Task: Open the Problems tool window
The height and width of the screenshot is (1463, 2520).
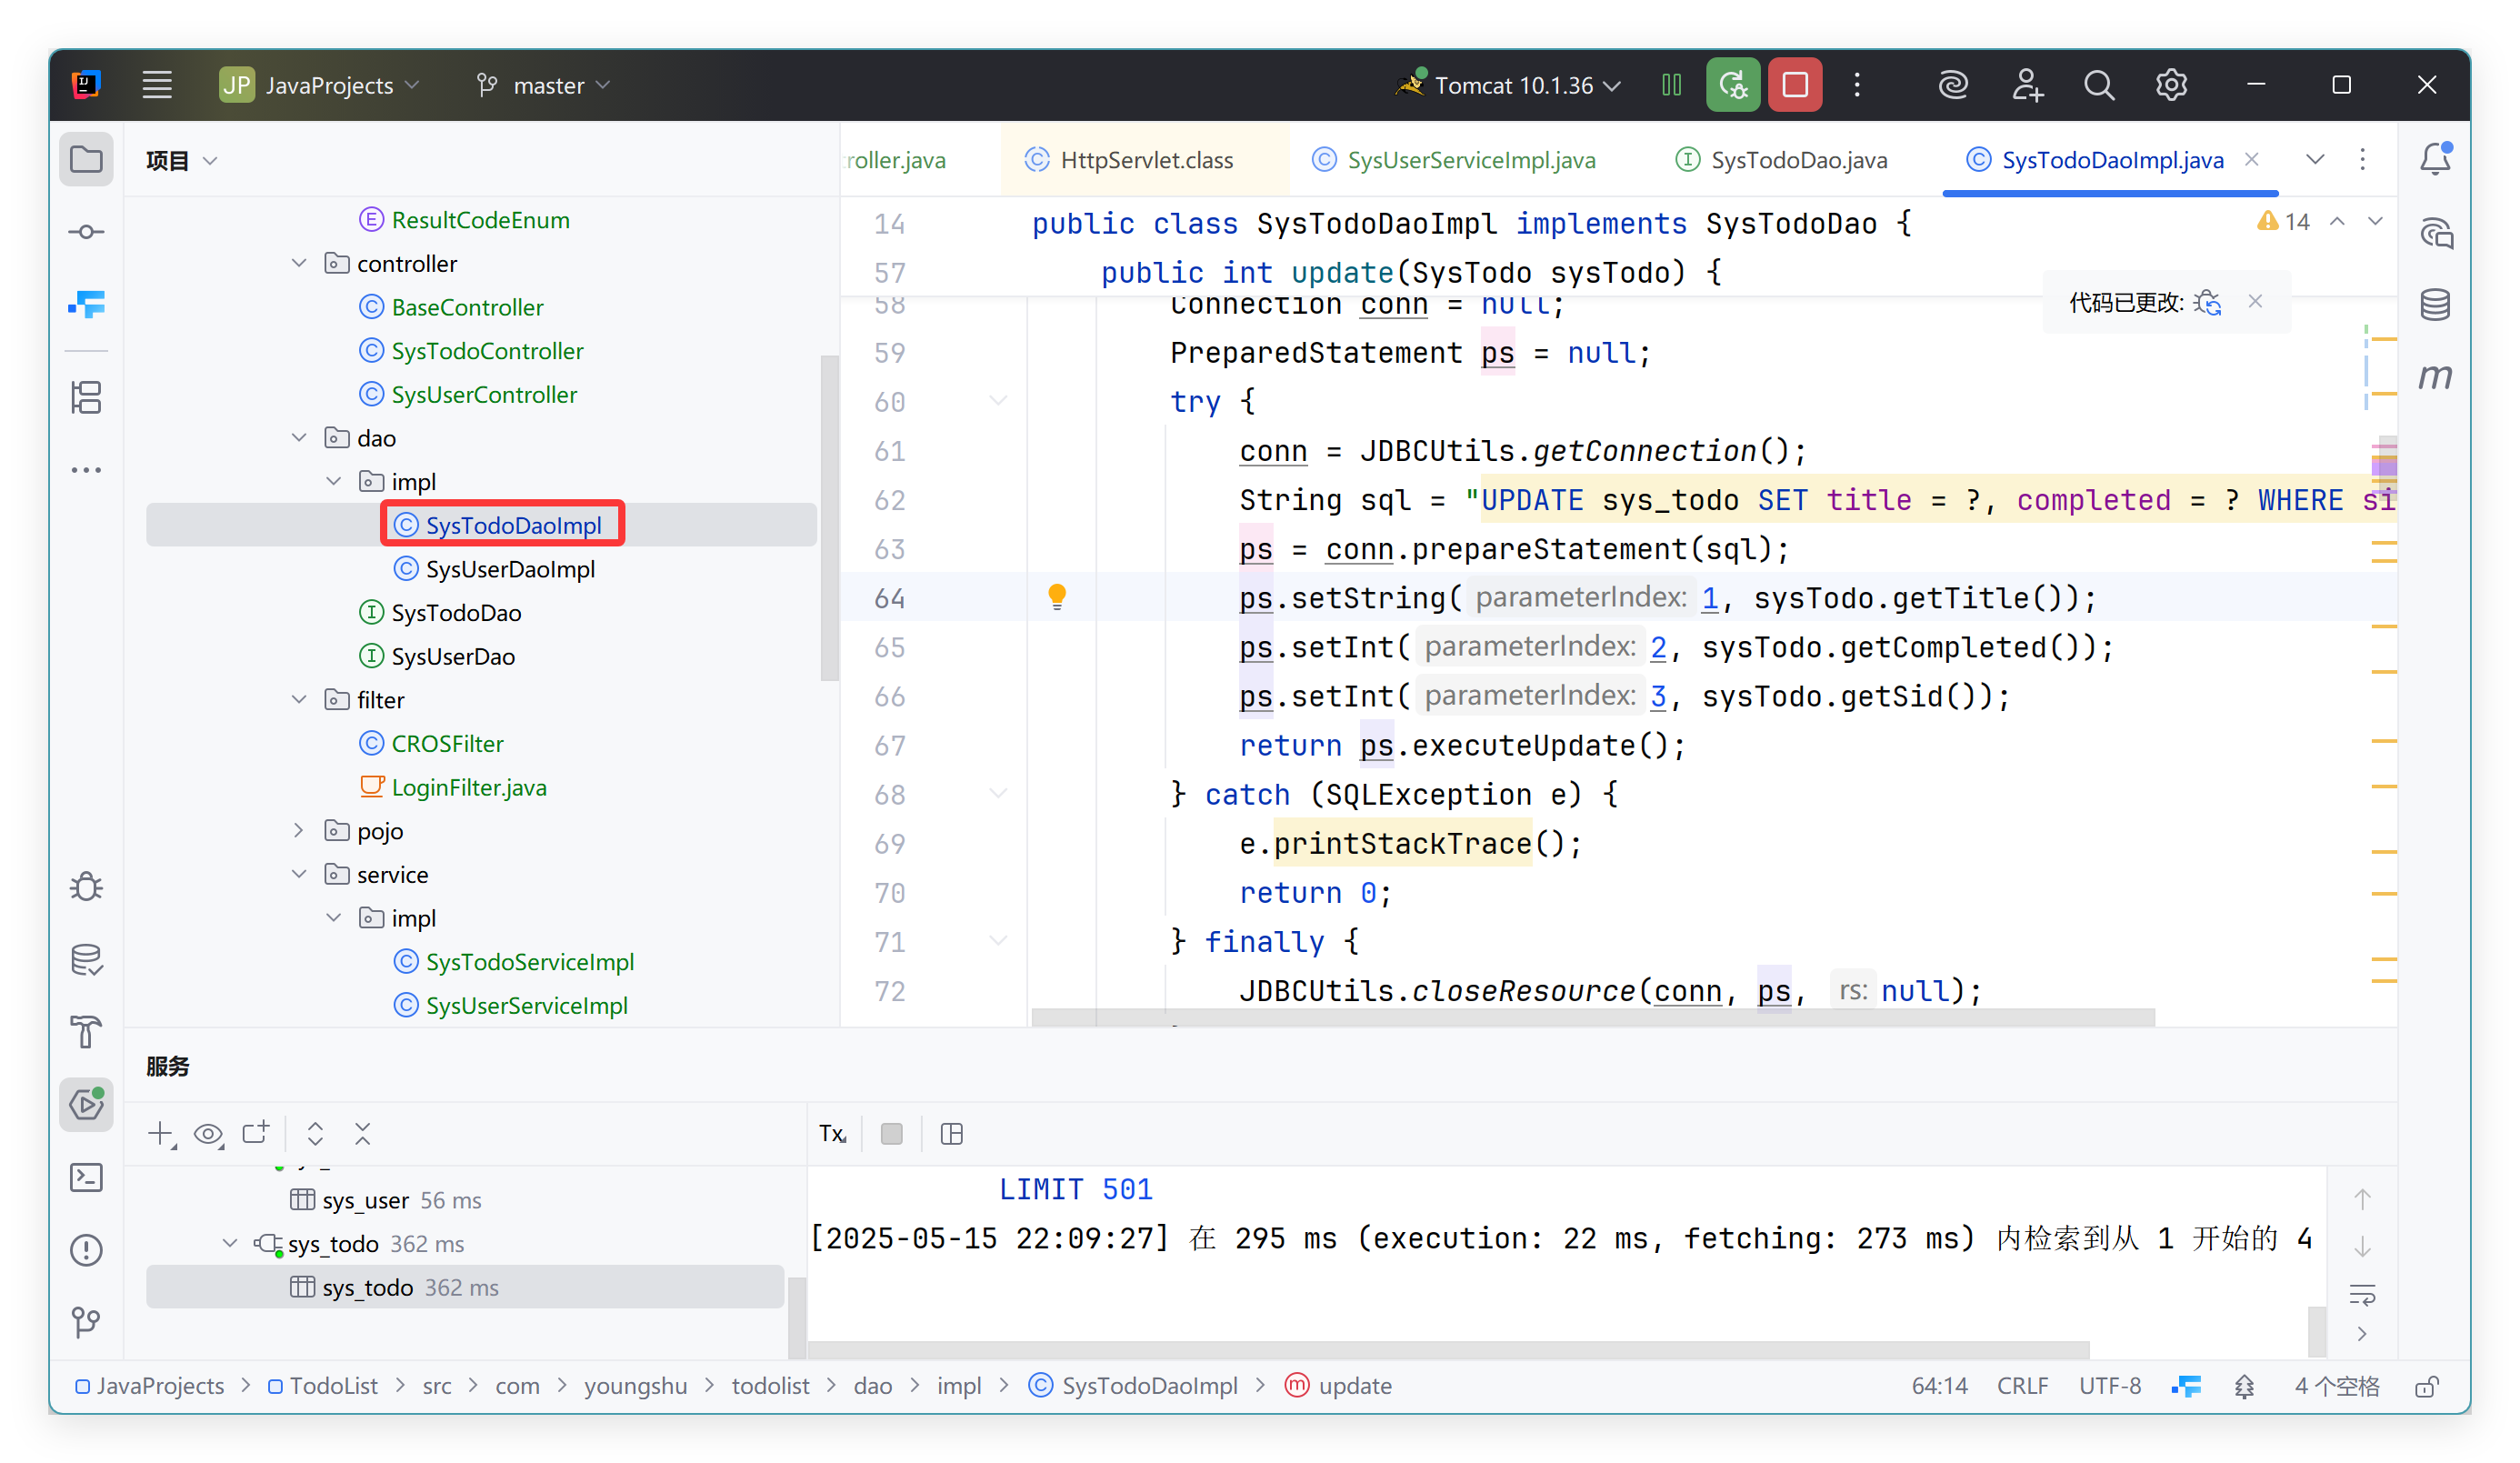Action: 86,1250
